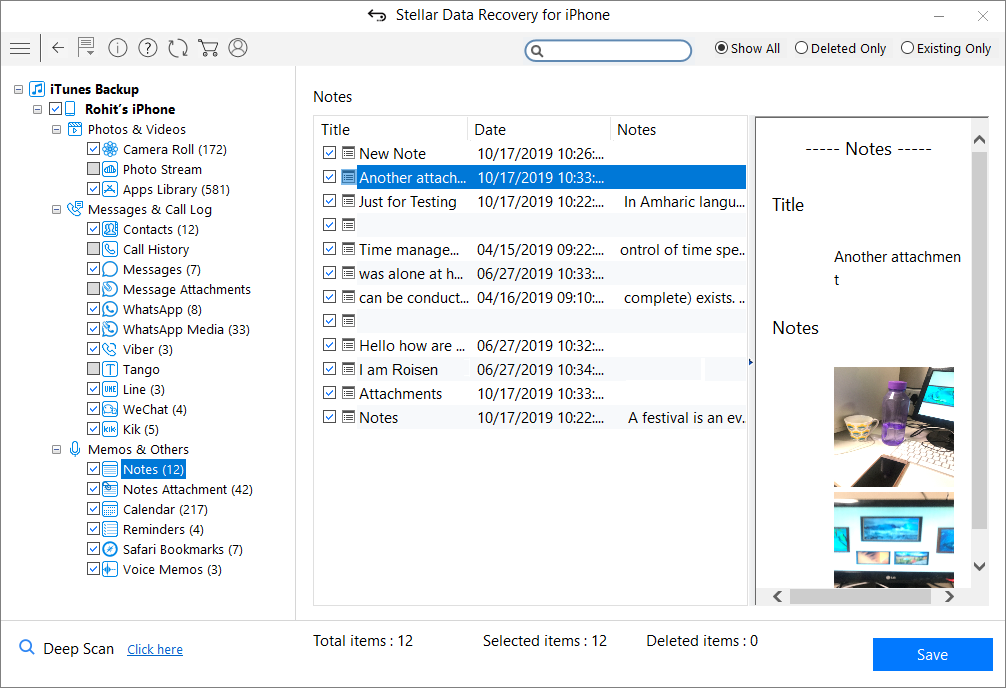
Task: Select the Deleted Only radio button
Action: (x=840, y=48)
